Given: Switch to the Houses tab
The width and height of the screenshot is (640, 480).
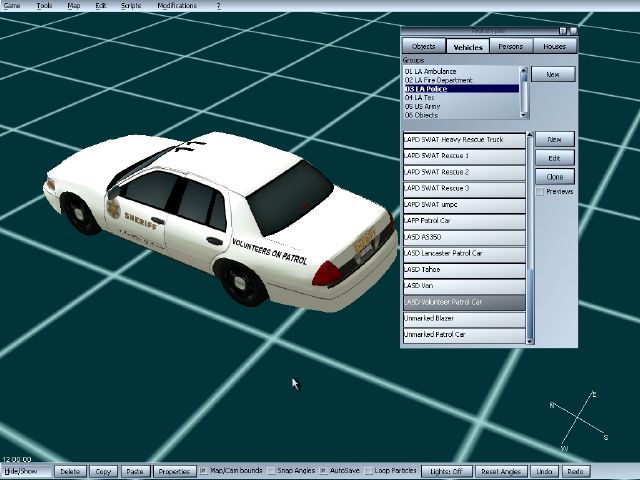Looking at the screenshot, I should (x=554, y=46).
